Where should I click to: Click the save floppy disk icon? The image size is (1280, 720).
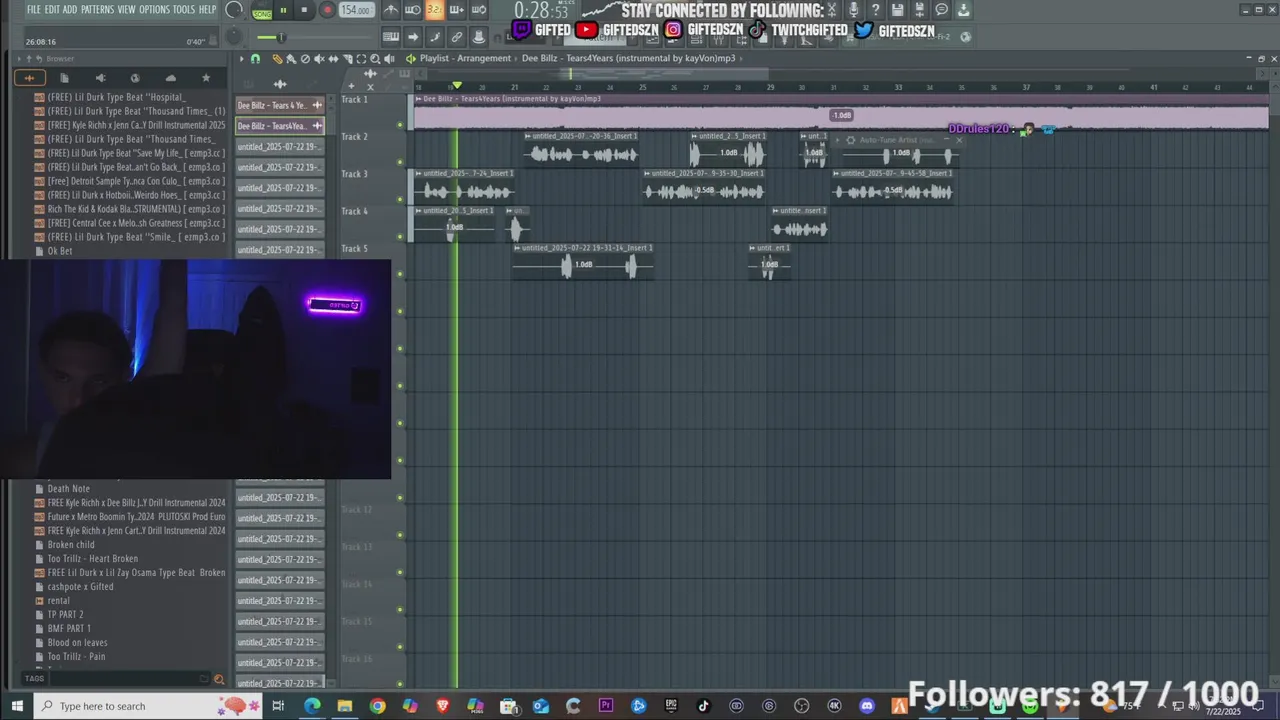point(897,10)
